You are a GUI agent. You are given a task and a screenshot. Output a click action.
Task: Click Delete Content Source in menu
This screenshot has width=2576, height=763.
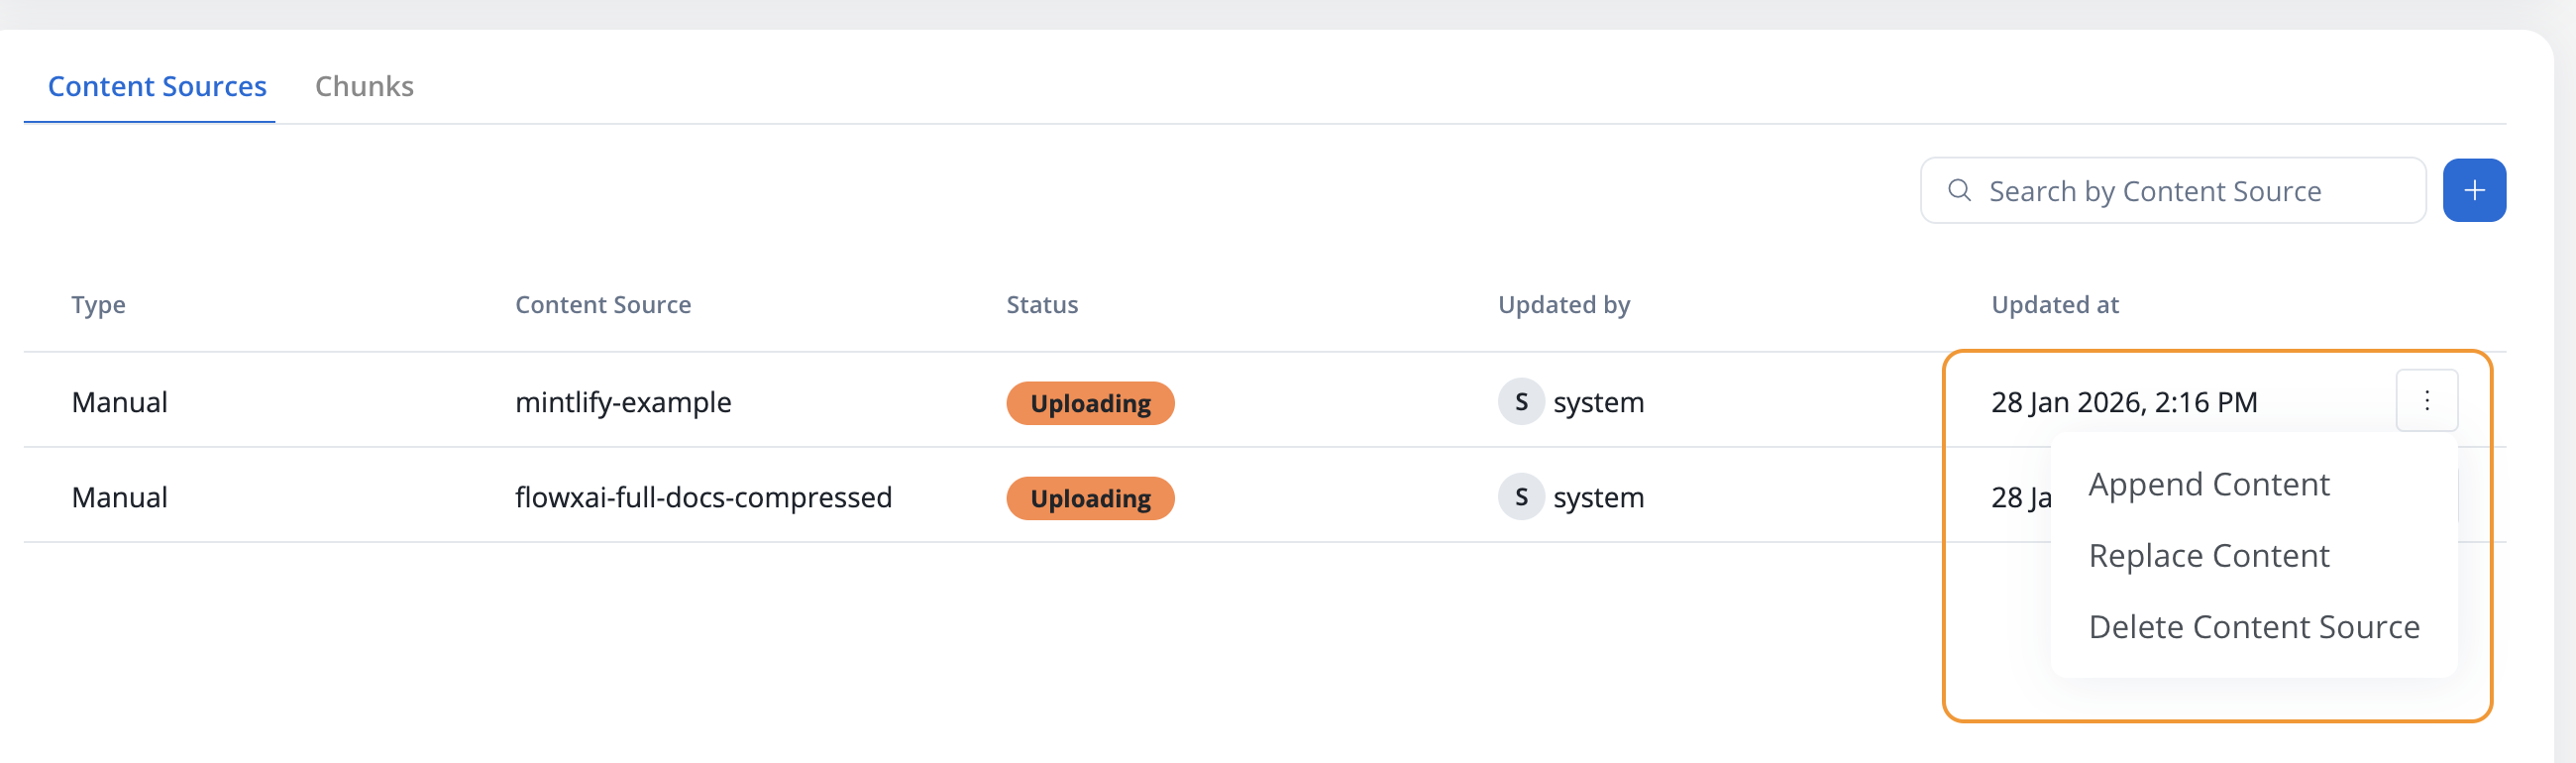tap(2253, 627)
